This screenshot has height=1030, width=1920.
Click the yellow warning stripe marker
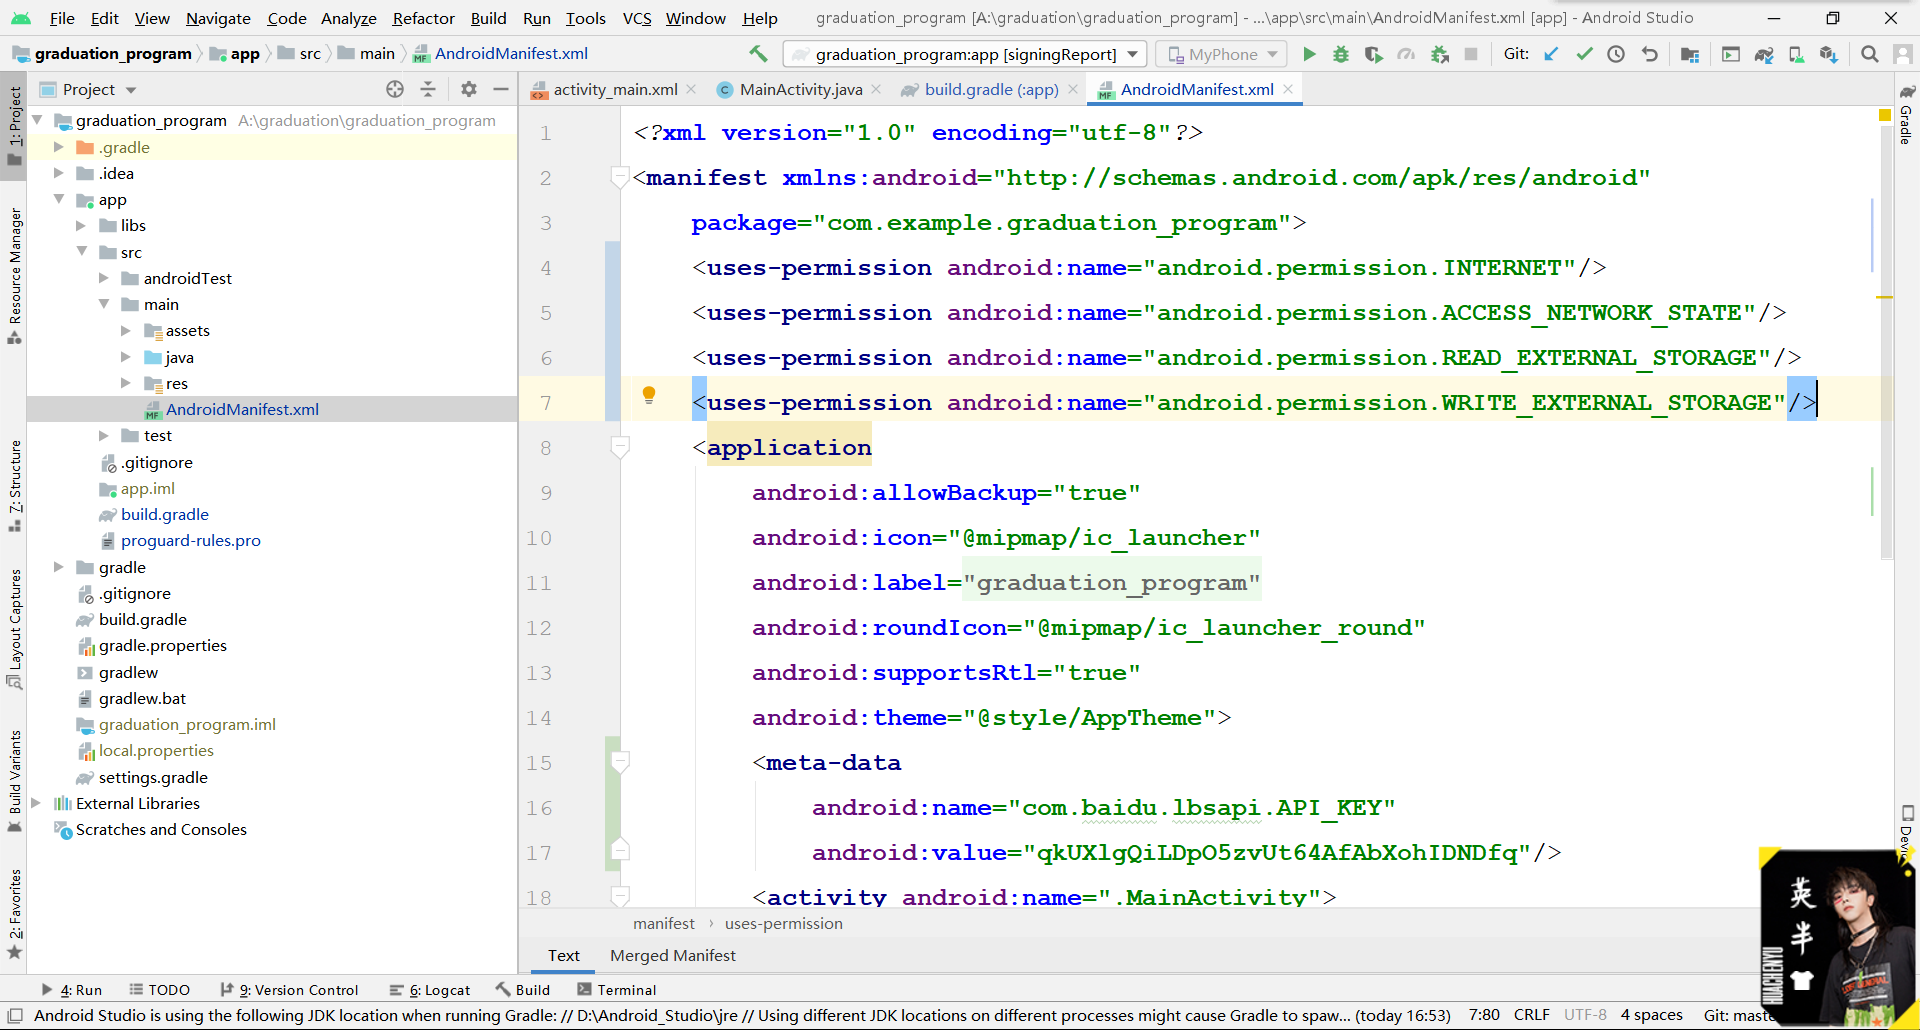tap(1884, 297)
